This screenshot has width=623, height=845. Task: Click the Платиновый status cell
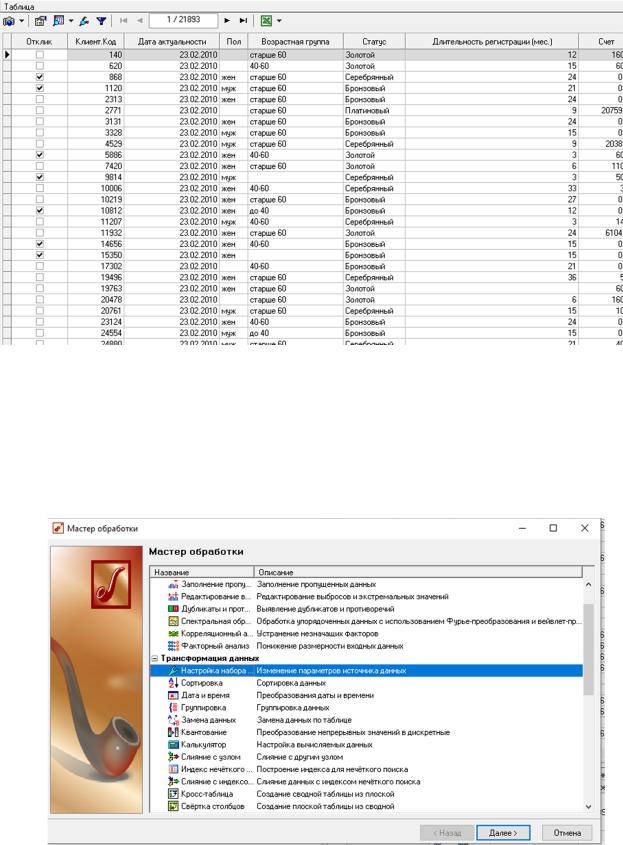pos(374,110)
